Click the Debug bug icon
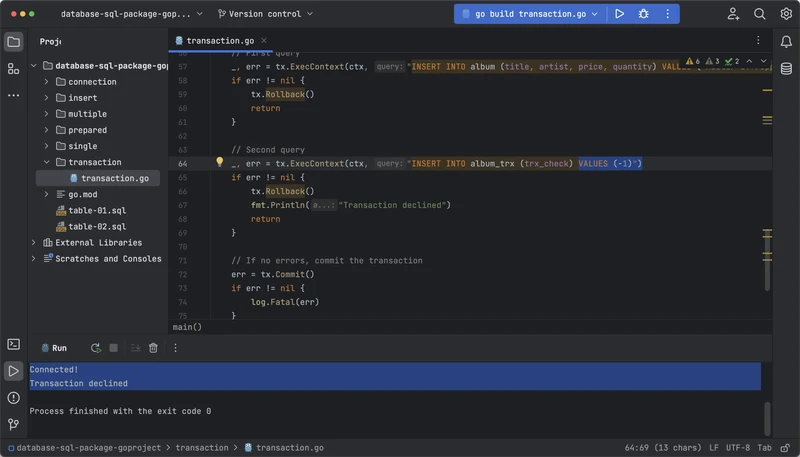 643,14
